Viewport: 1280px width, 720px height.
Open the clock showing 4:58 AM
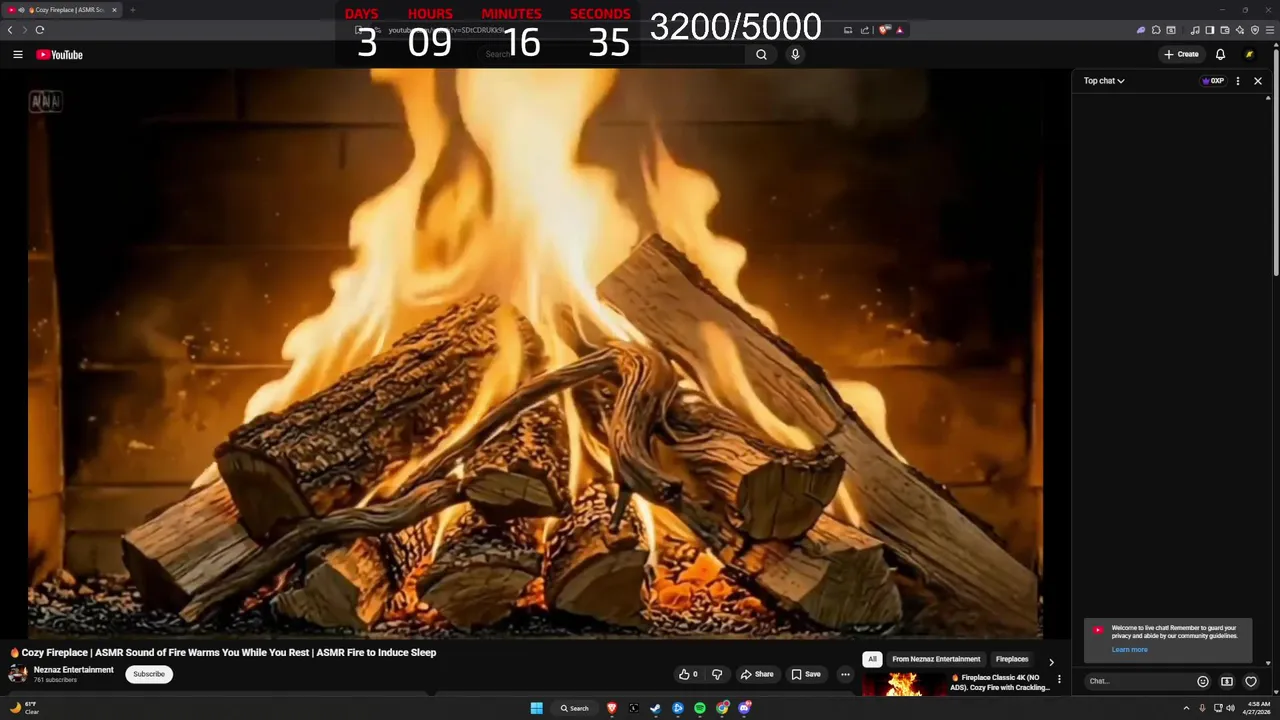click(x=1258, y=708)
